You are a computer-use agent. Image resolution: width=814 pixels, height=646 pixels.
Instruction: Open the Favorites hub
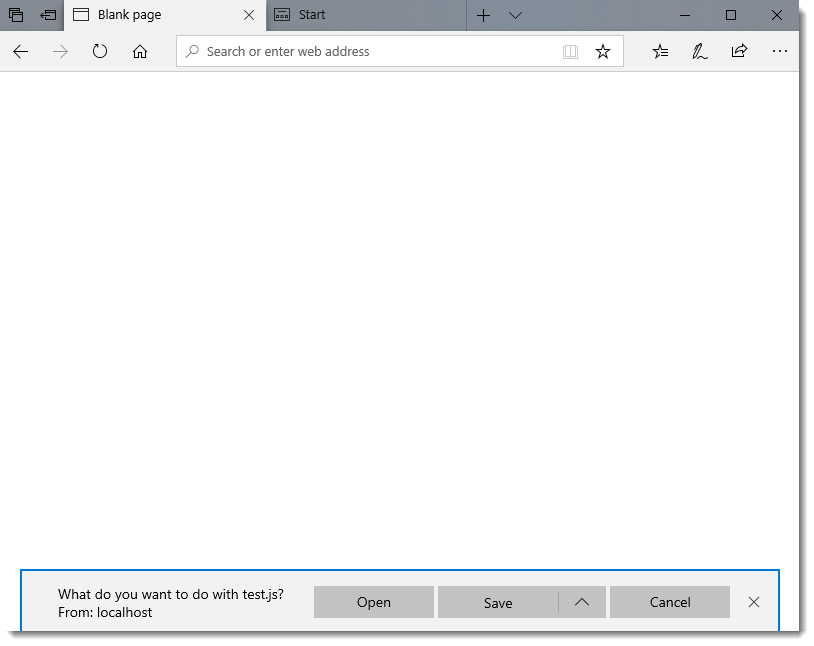click(660, 52)
